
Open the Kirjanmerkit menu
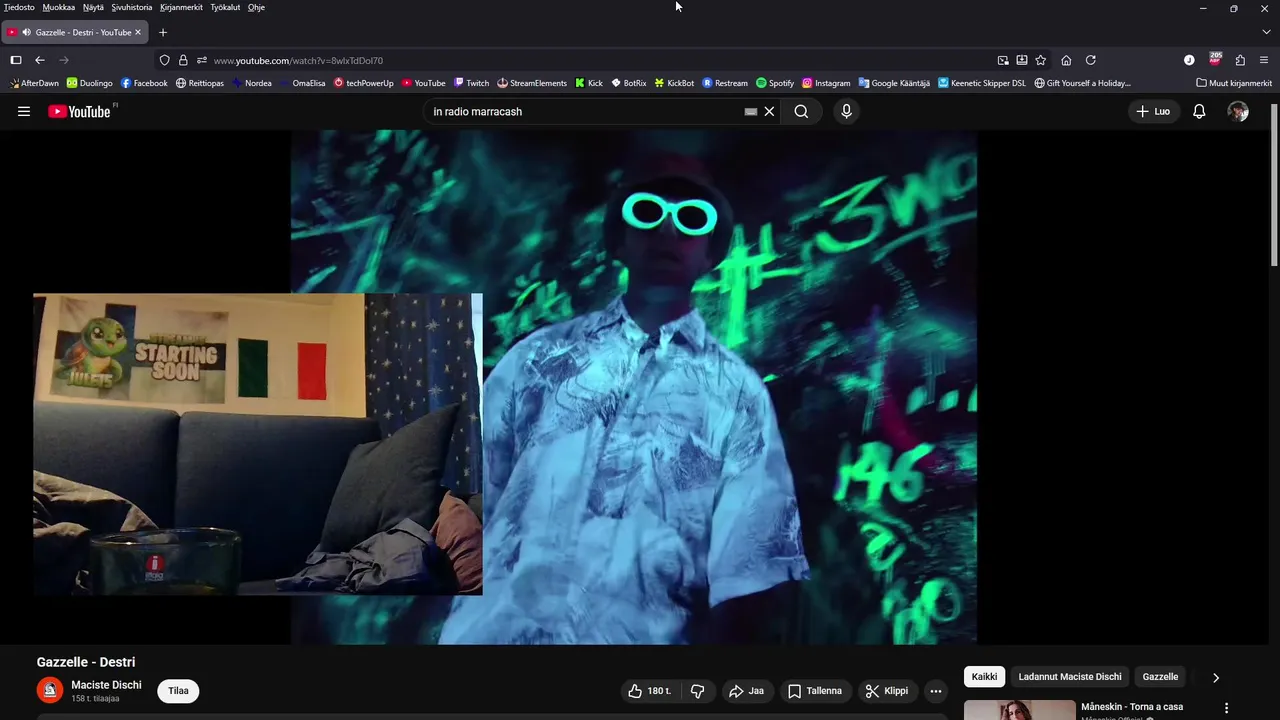pyautogui.click(x=181, y=7)
